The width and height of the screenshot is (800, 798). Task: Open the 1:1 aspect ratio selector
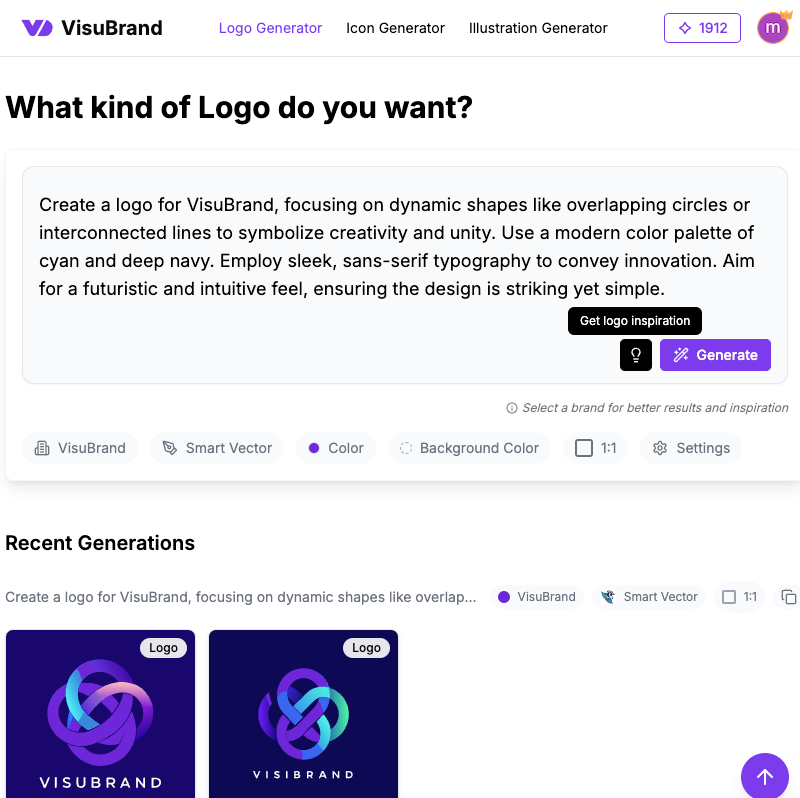pos(595,448)
